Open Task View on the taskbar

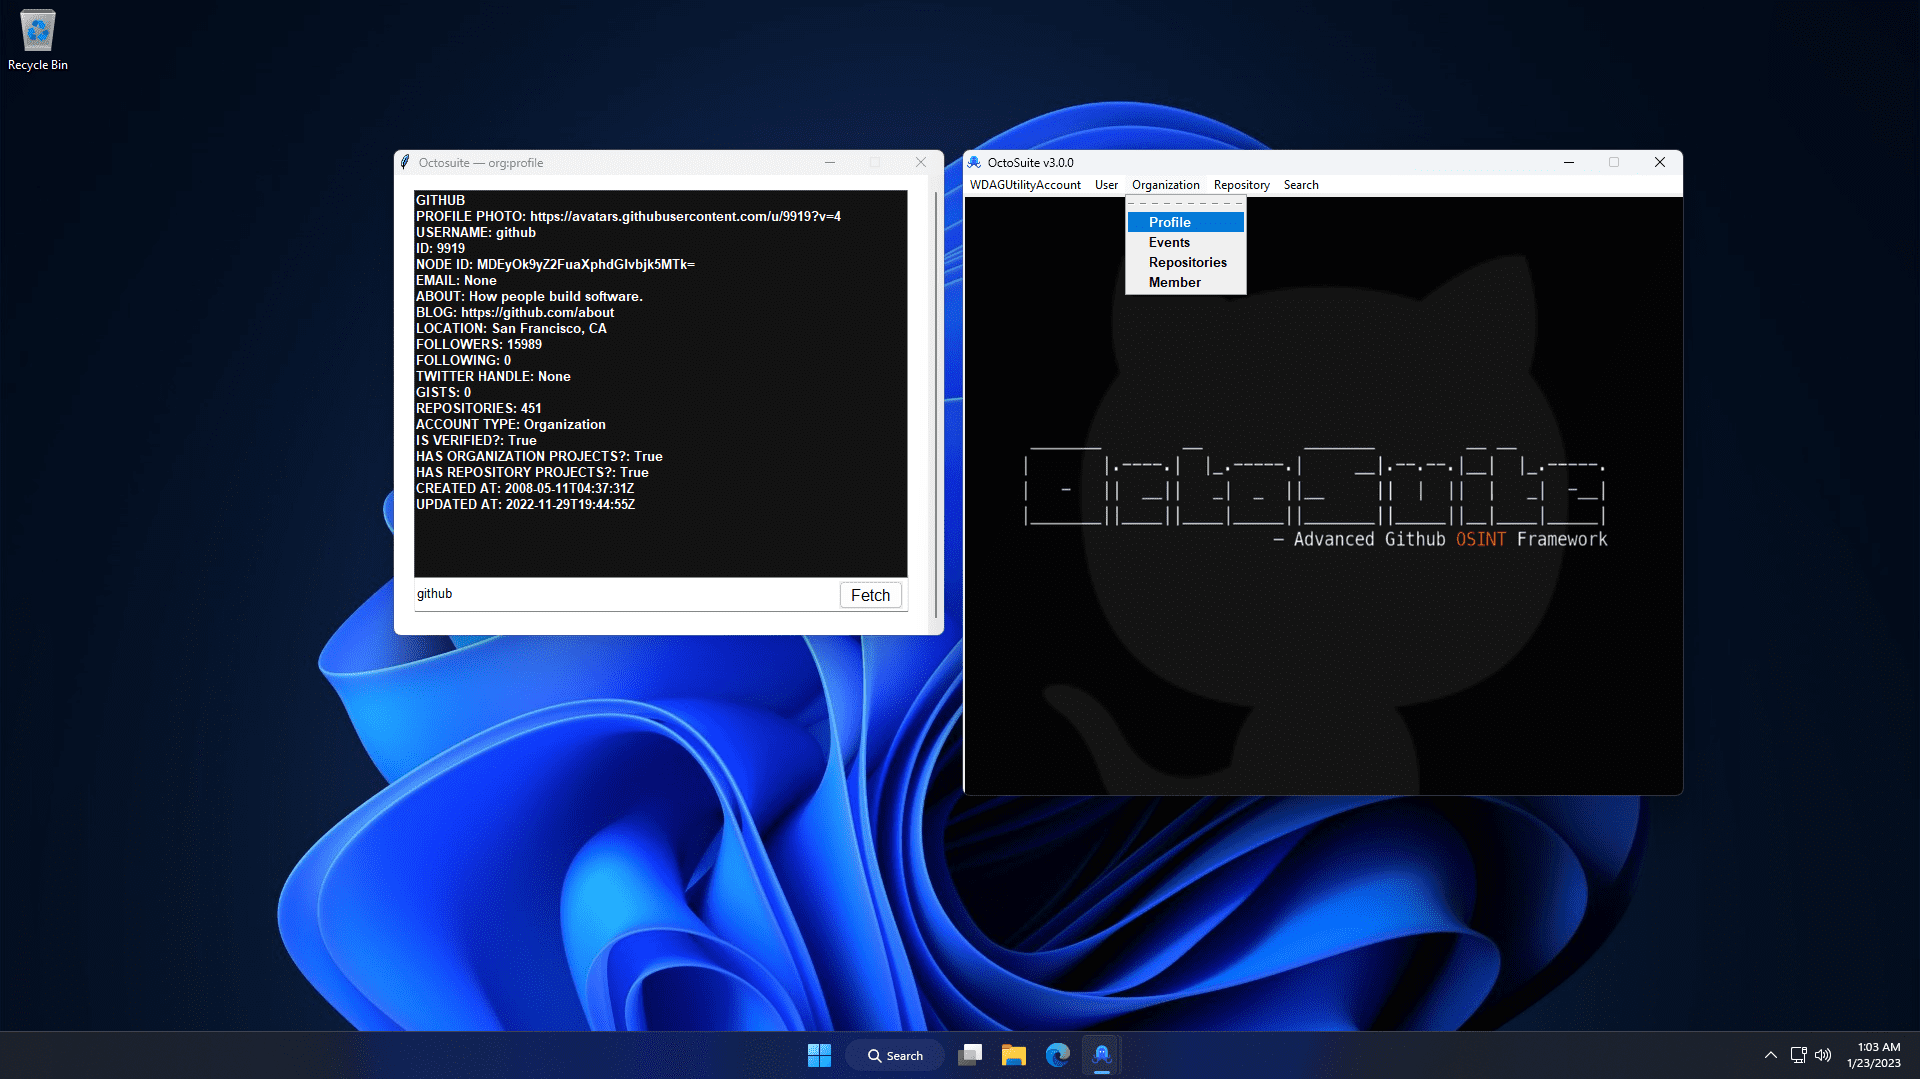coord(970,1055)
